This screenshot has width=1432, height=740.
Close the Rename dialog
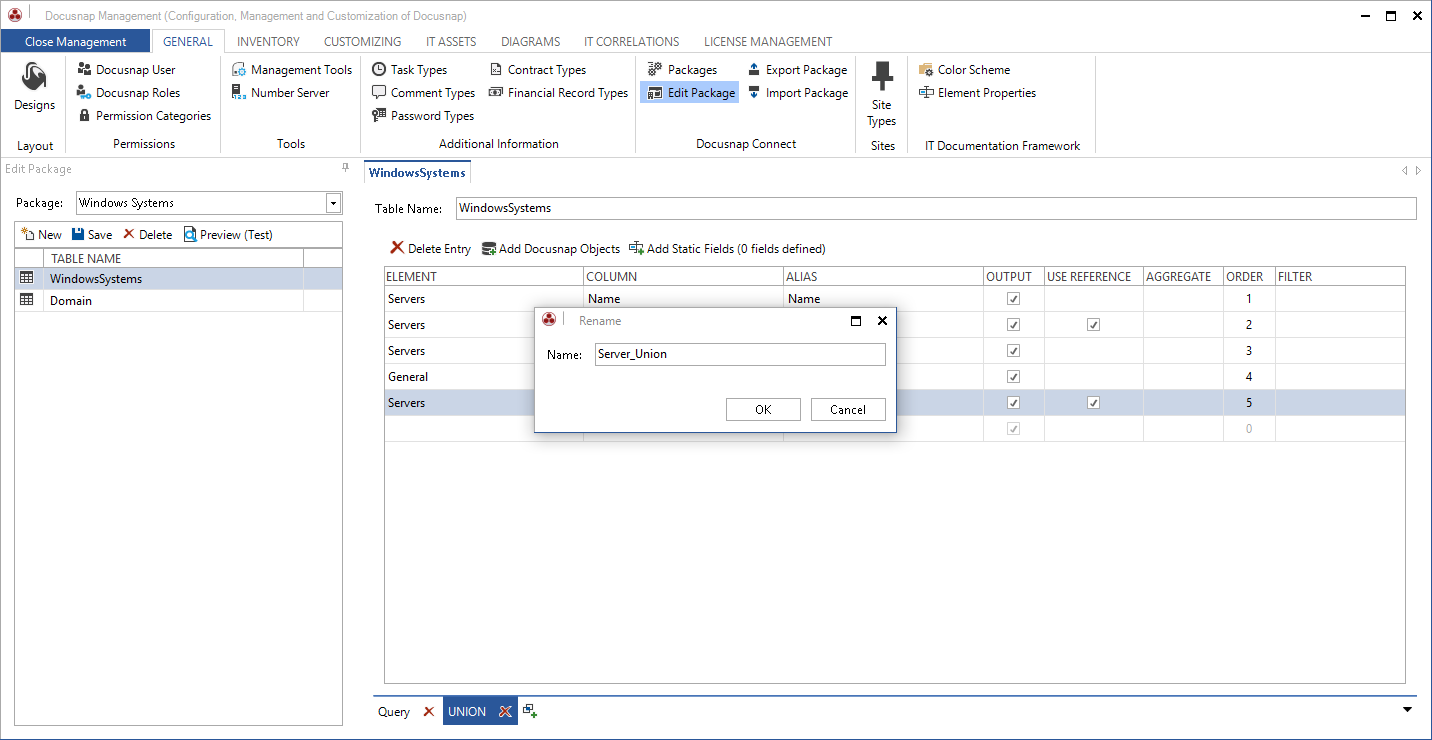pos(882,321)
